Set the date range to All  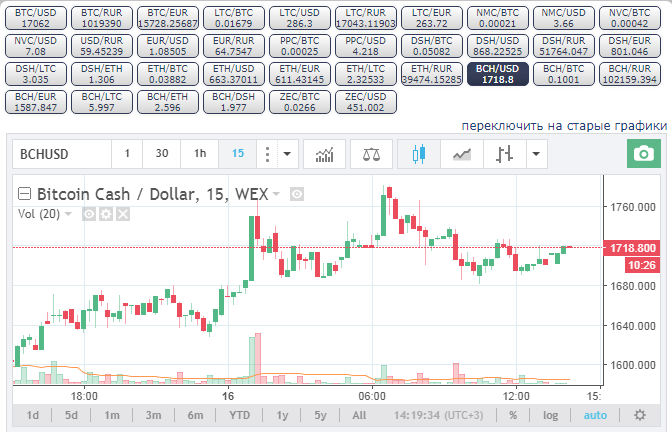coord(359,415)
